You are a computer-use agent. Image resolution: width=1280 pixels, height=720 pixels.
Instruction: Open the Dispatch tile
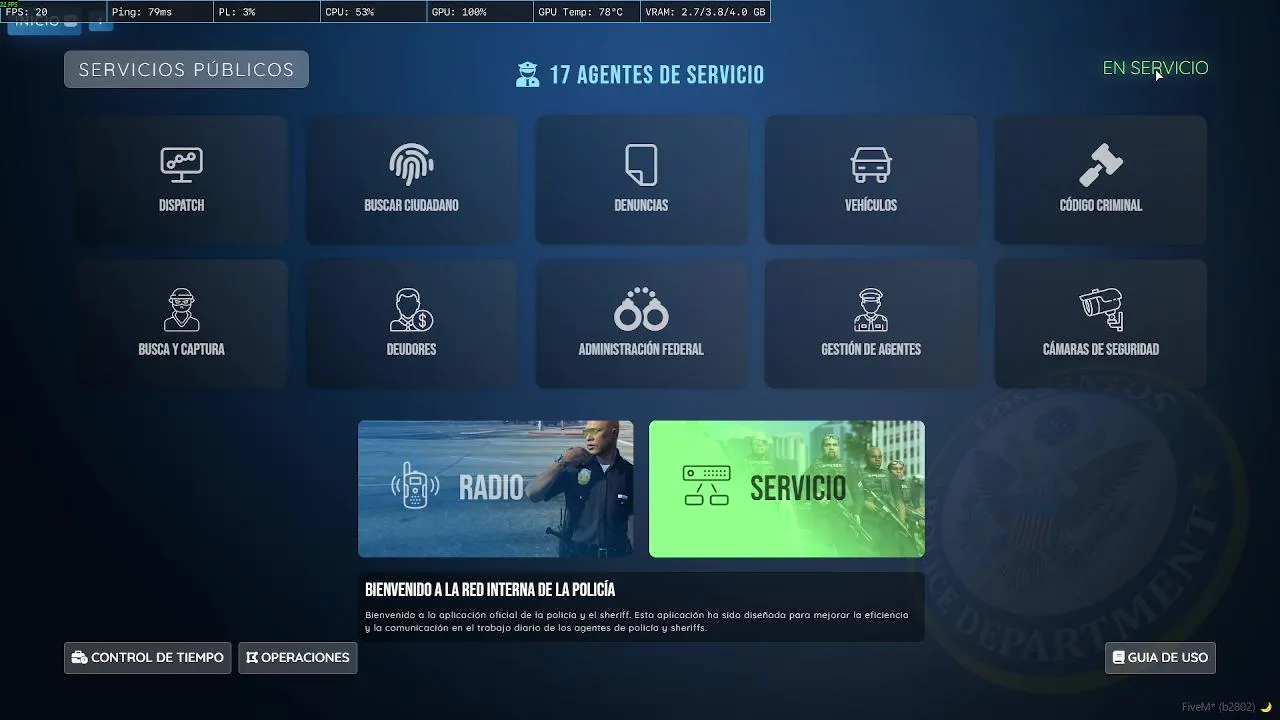181,180
